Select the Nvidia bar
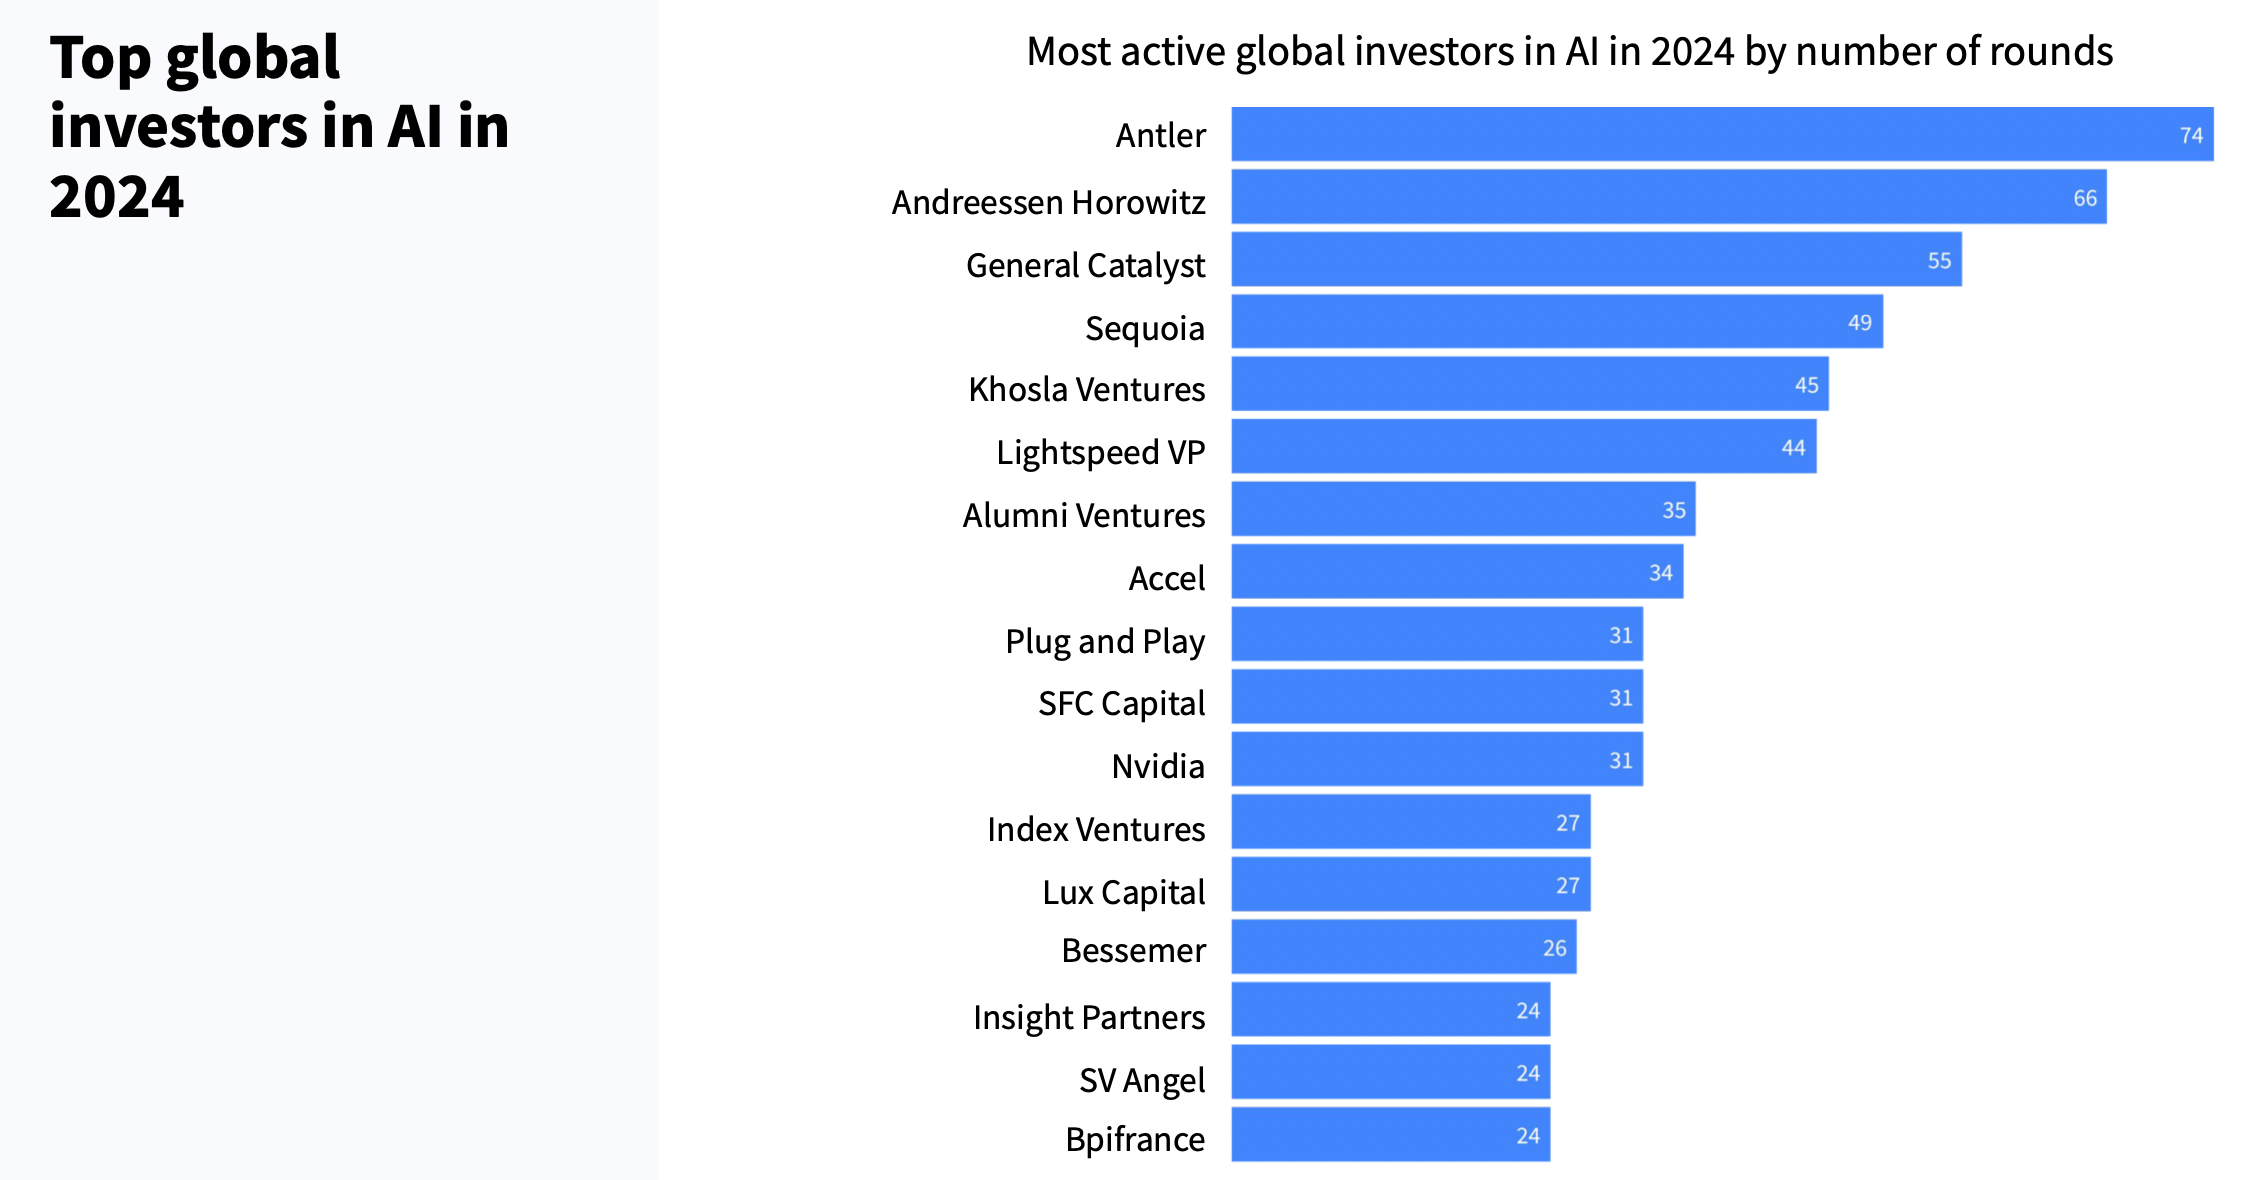 click(1436, 760)
